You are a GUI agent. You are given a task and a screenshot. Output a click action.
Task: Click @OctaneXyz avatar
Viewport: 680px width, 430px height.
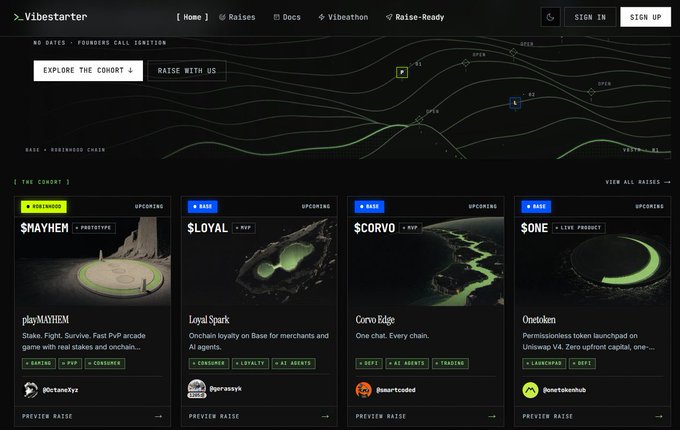(30, 390)
